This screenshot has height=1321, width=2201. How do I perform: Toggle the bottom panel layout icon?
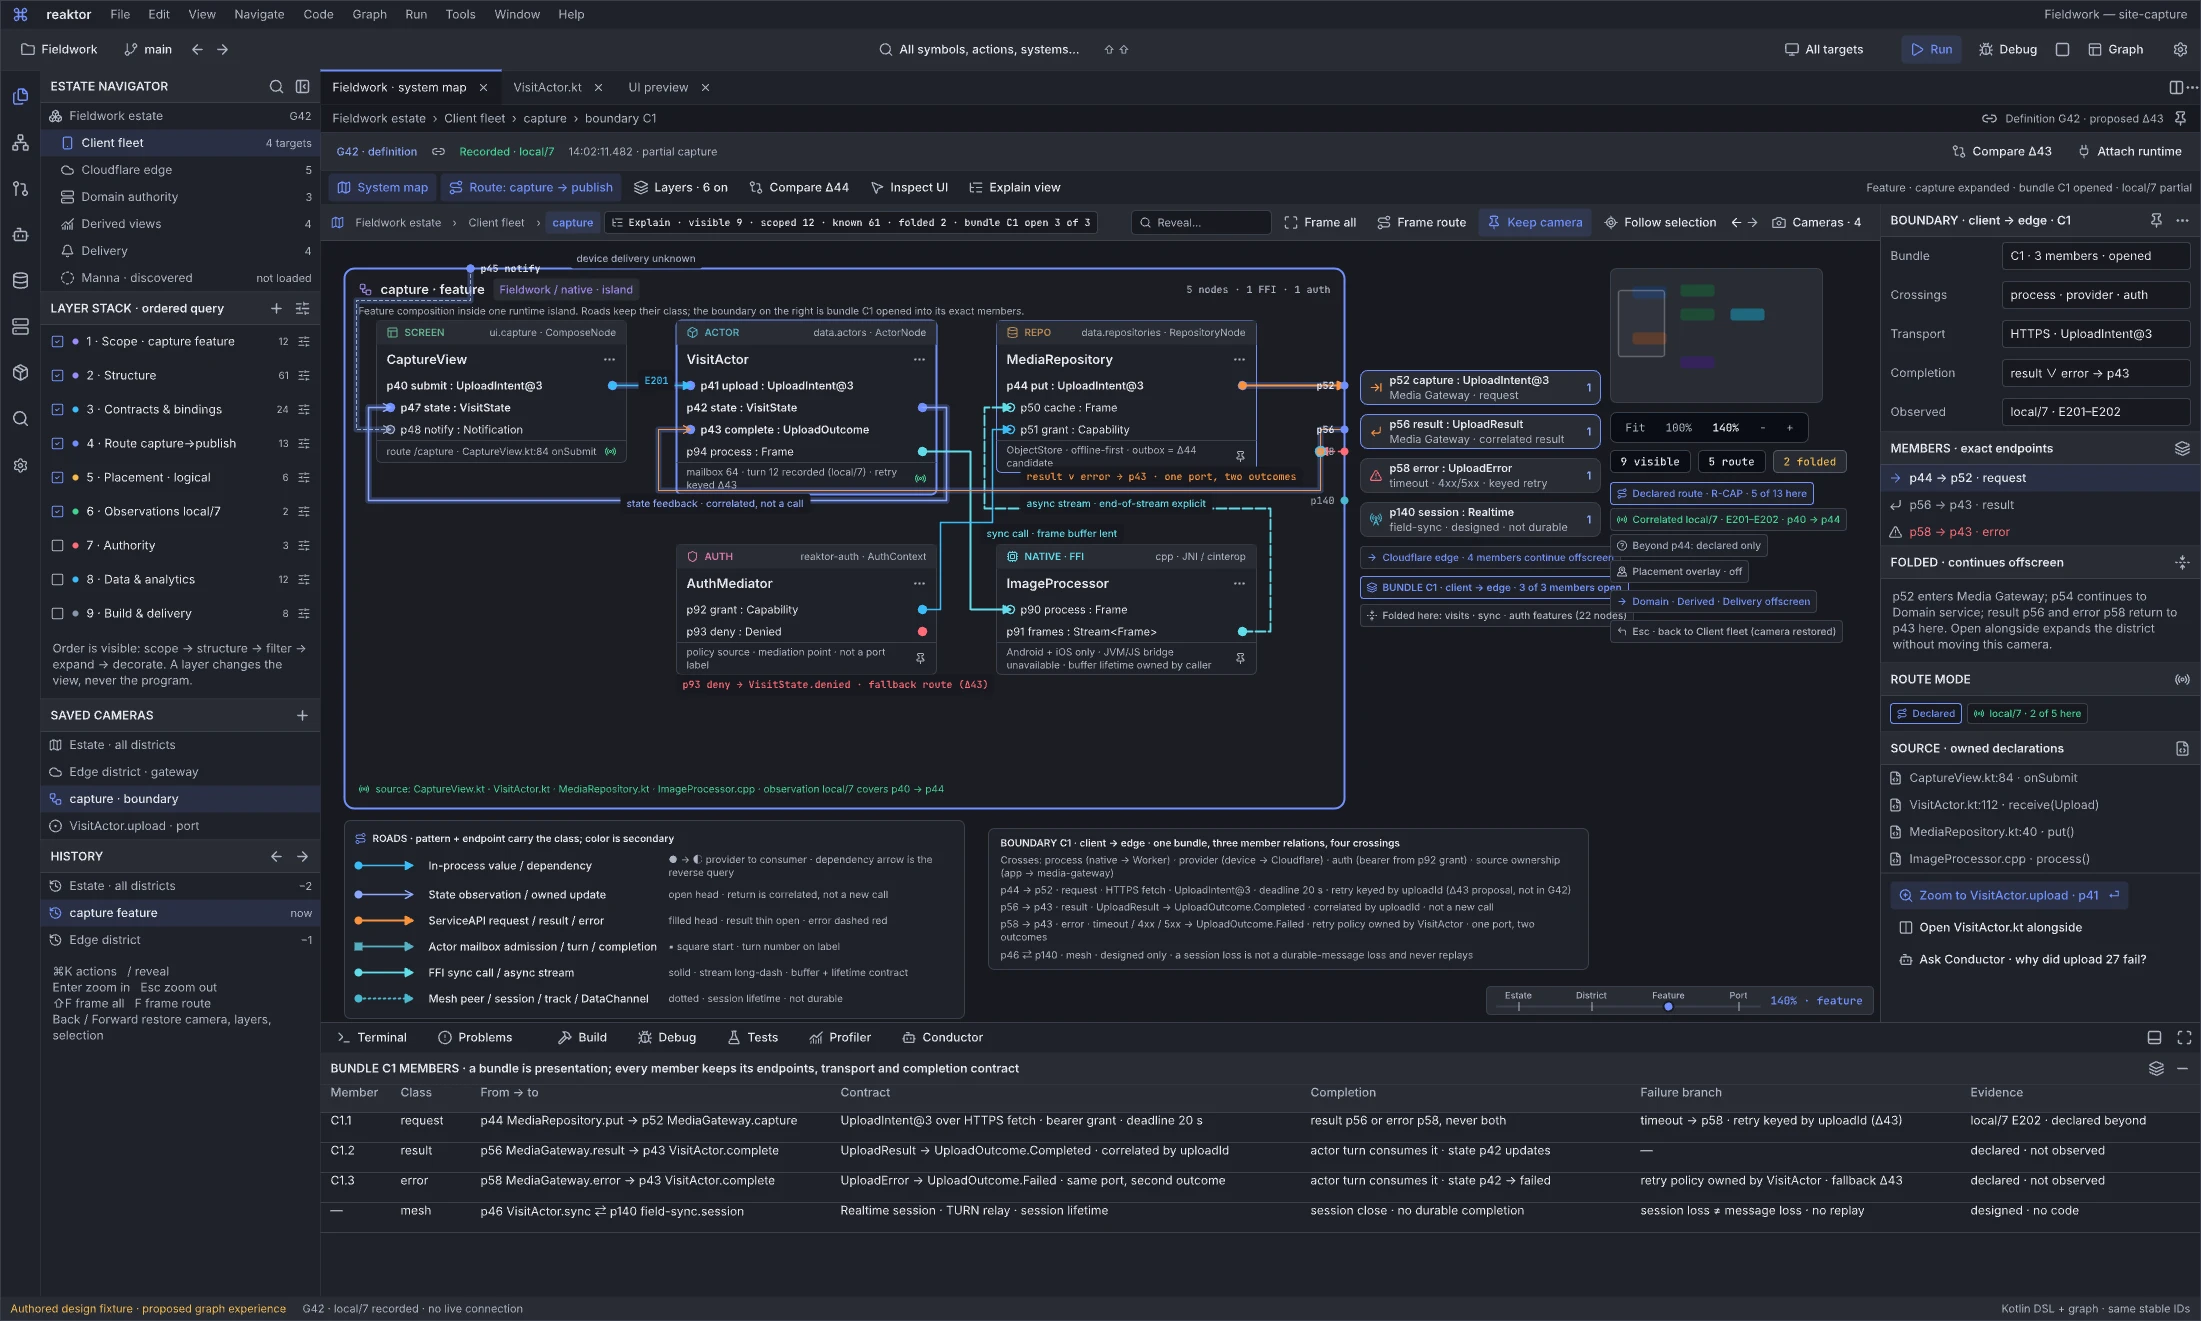[x=2154, y=1037]
